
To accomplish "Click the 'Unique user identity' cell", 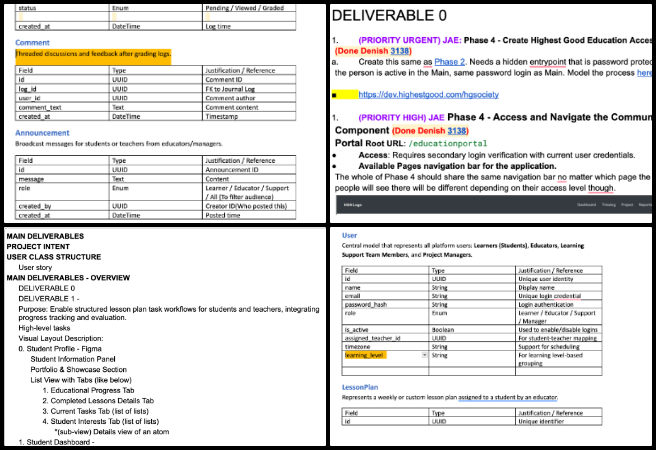I will [x=559, y=279].
